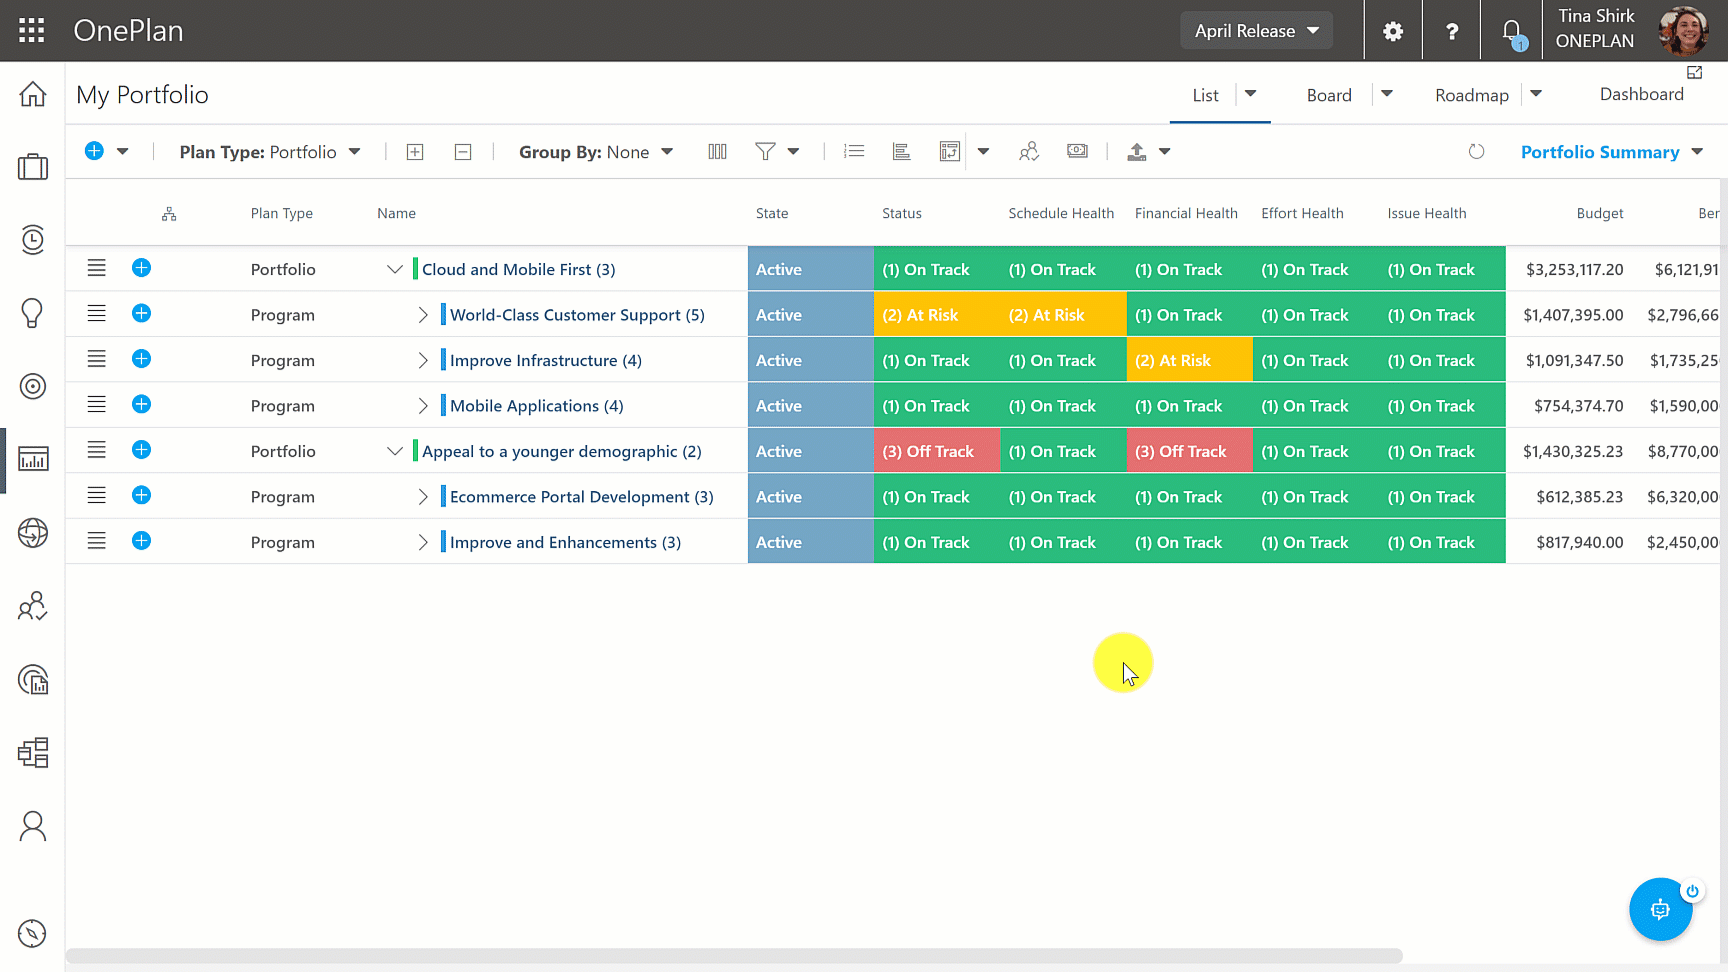Image resolution: width=1728 pixels, height=972 pixels.
Task: Collapse the Cloud and Mobile First portfolio
Action: pyautogui.click(x=395, y=270)
